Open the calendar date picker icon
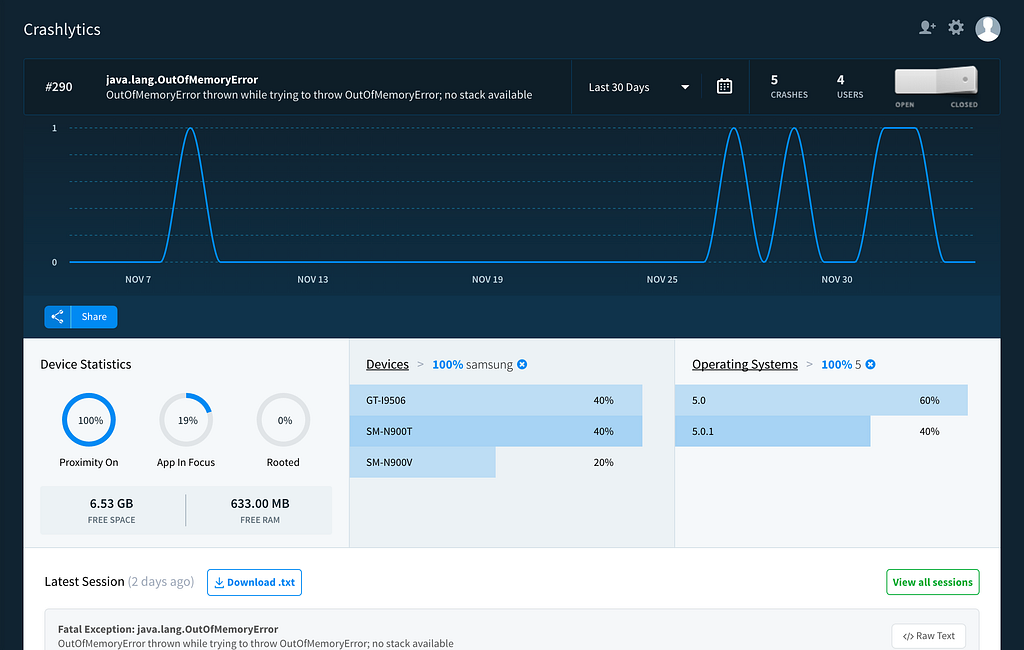The image size is (1024, 650). pos(724,86)
